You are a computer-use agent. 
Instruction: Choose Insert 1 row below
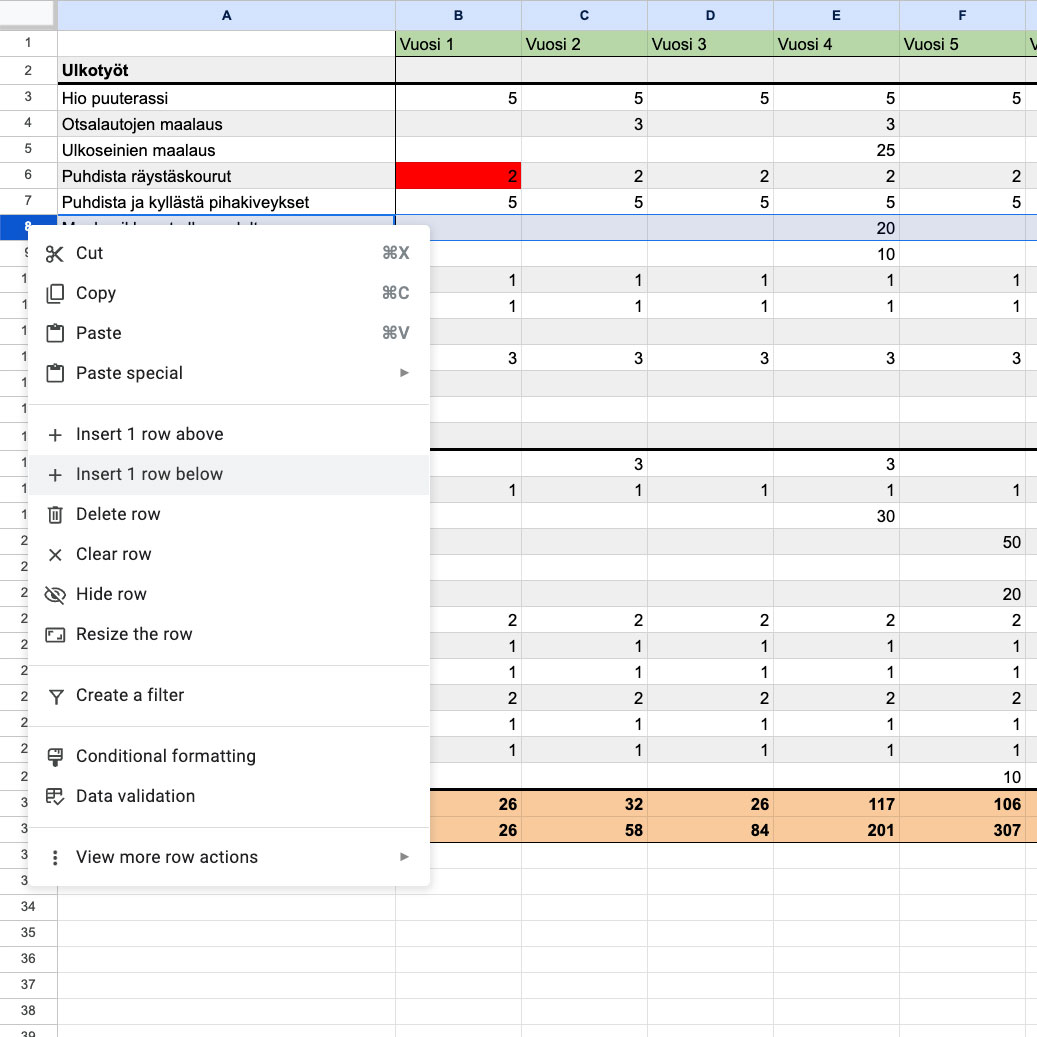tap(149, 474)
